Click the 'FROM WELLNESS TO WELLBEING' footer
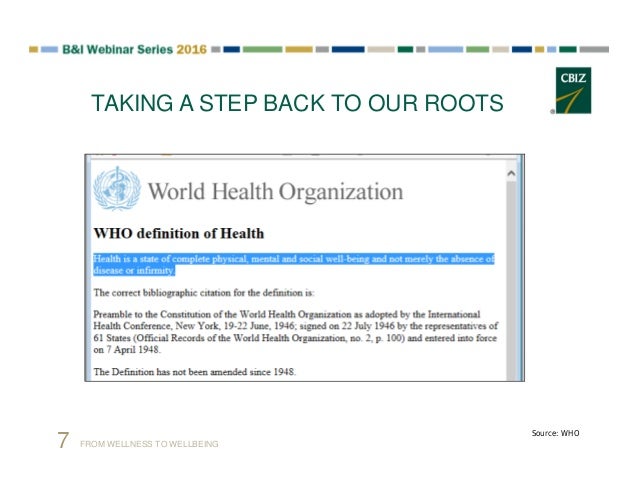 [149, 444]
